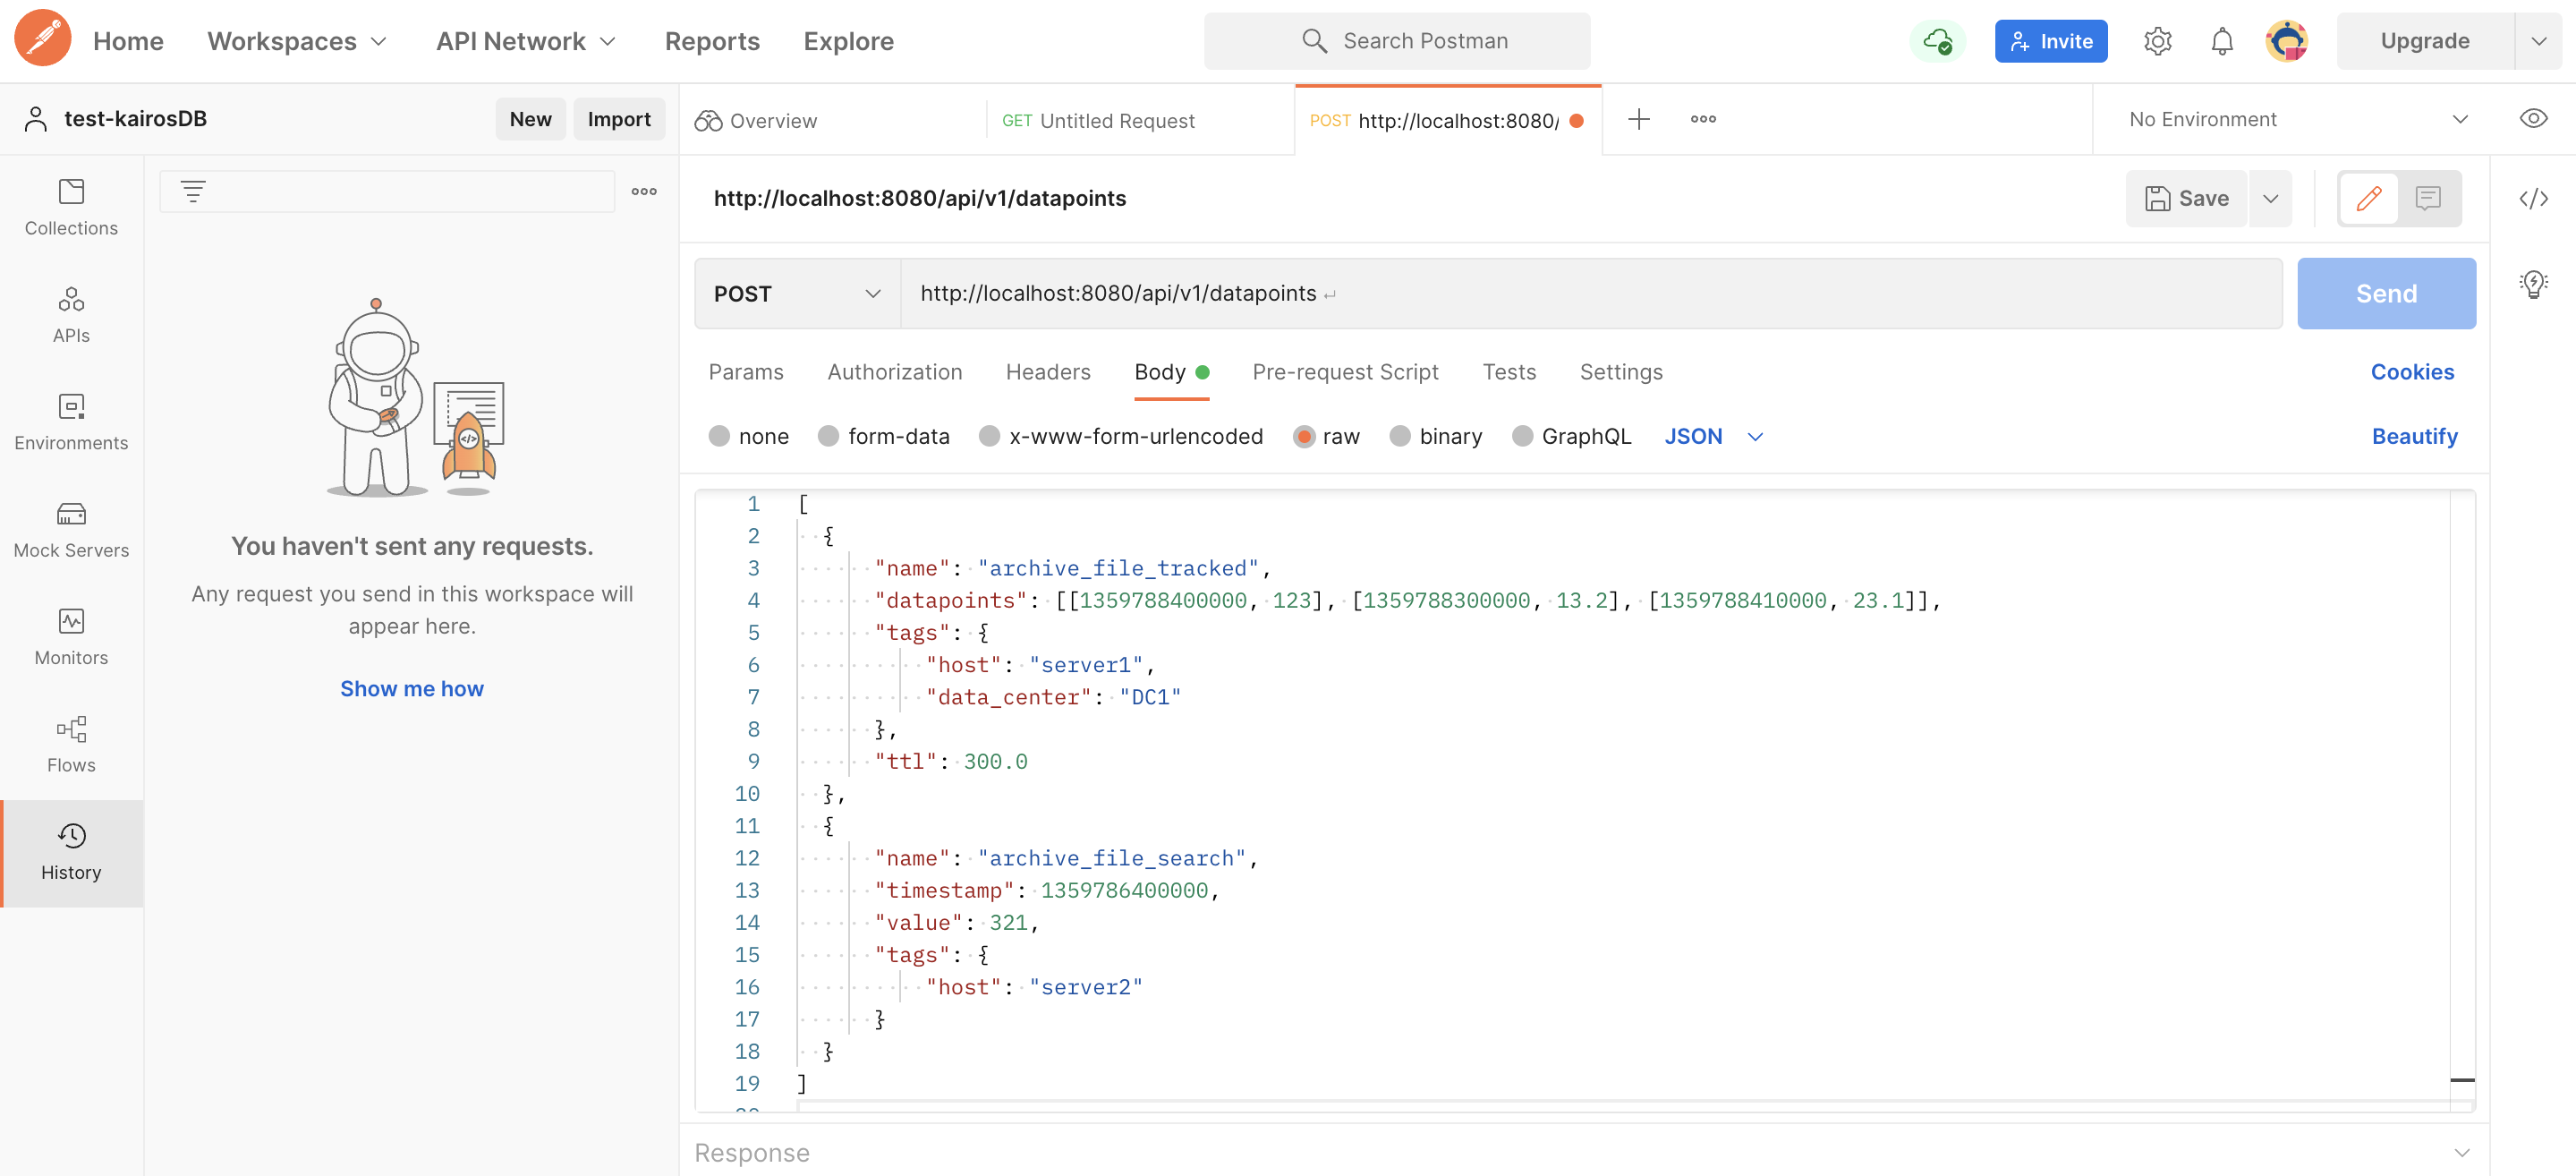This screenshot has width=2576, height=1176.
Task: Open the Monitors sidebar section
Action: coord(71,636)
